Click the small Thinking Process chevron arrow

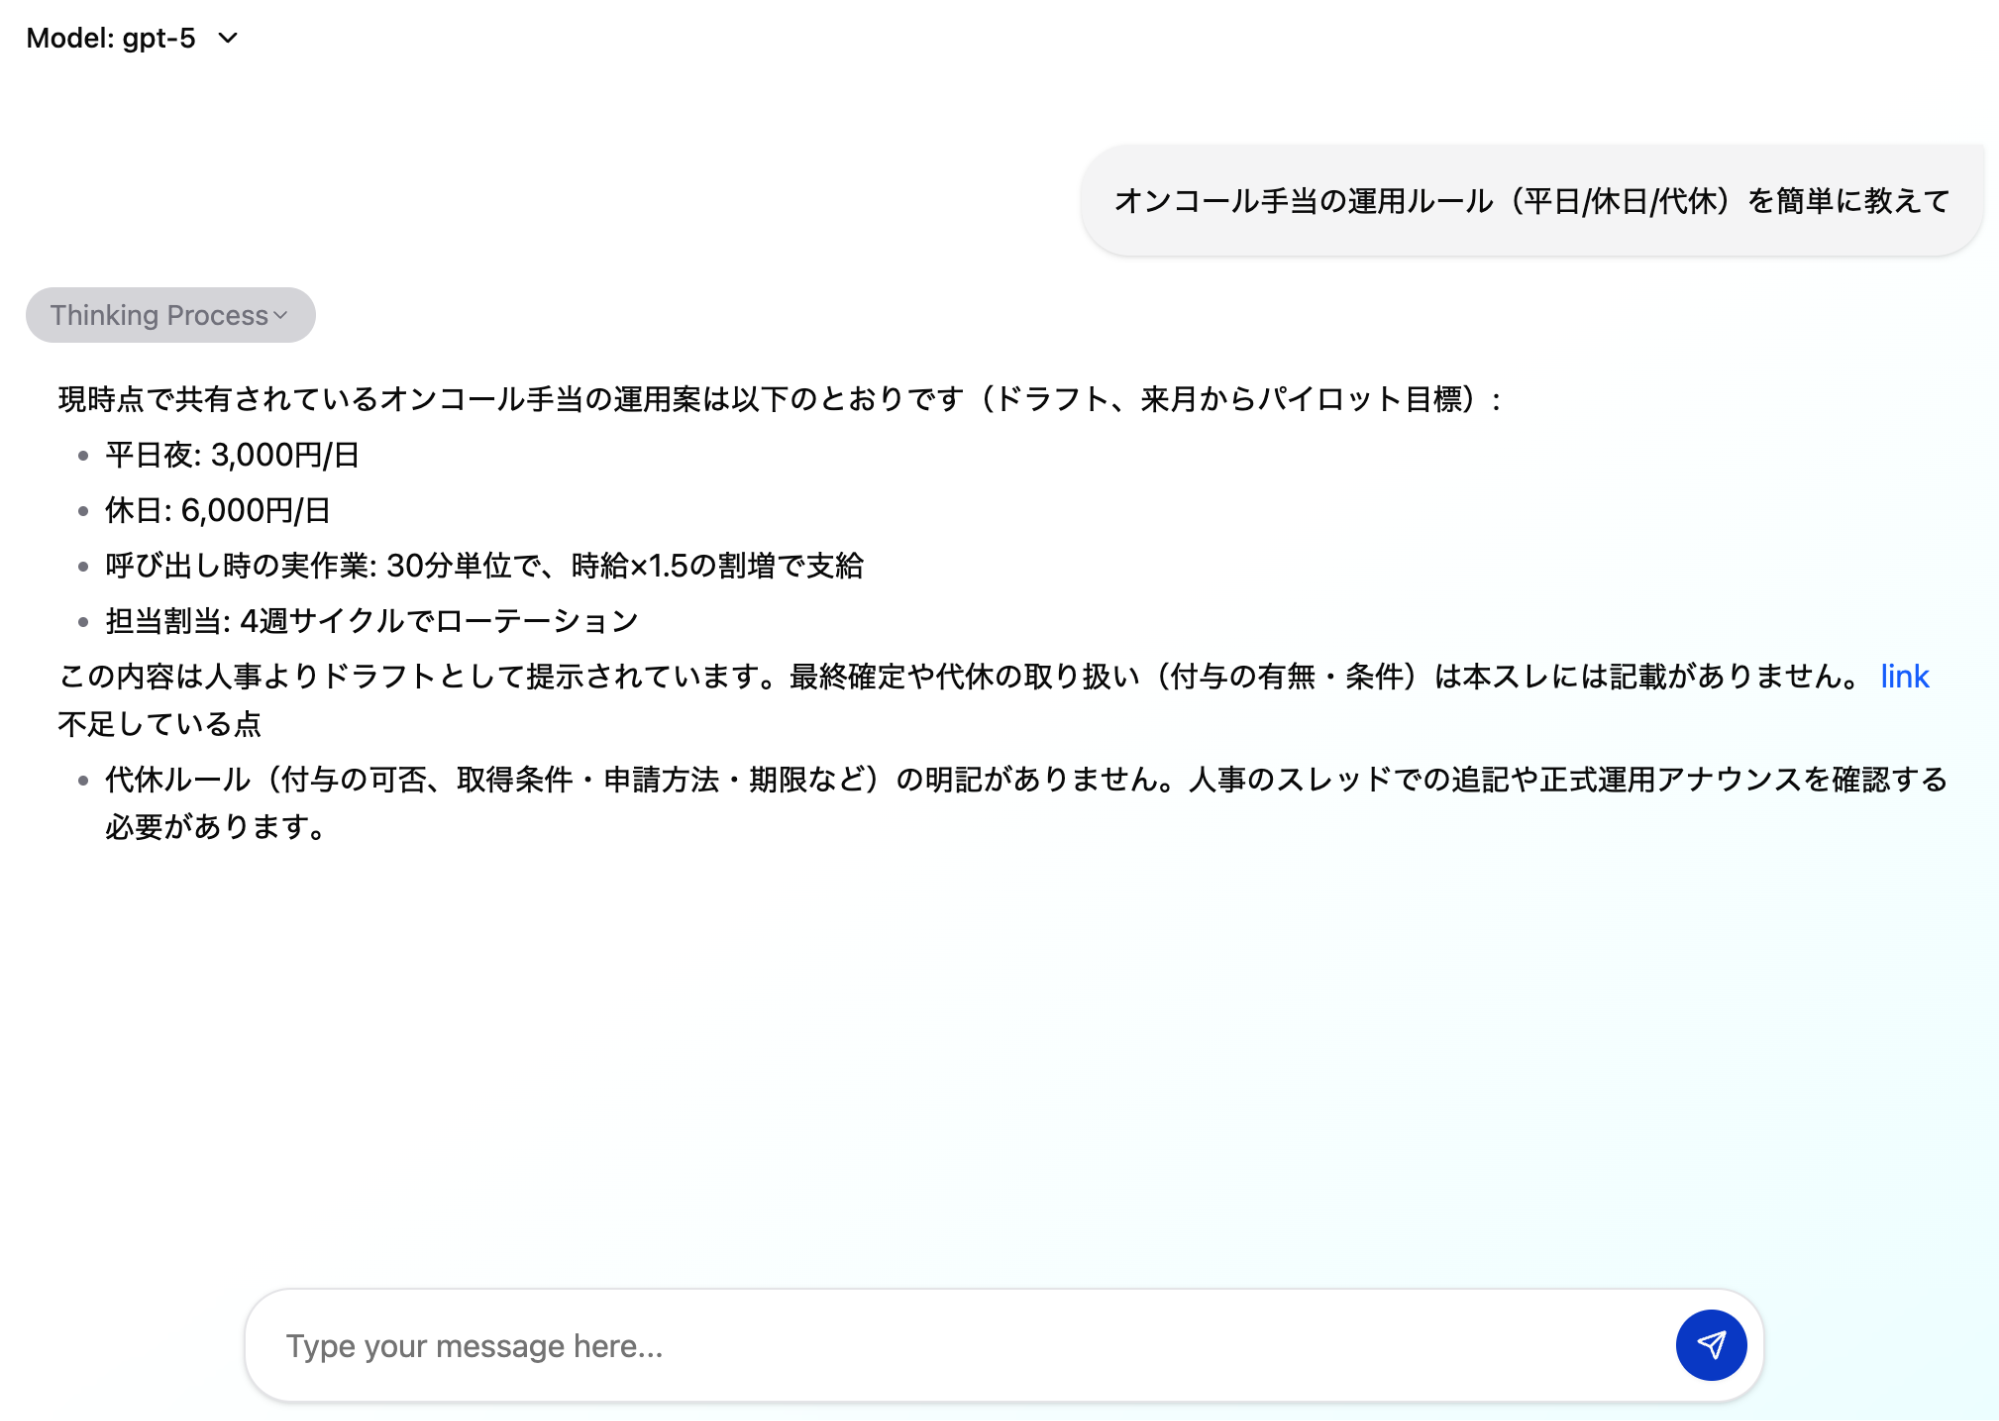281,315
